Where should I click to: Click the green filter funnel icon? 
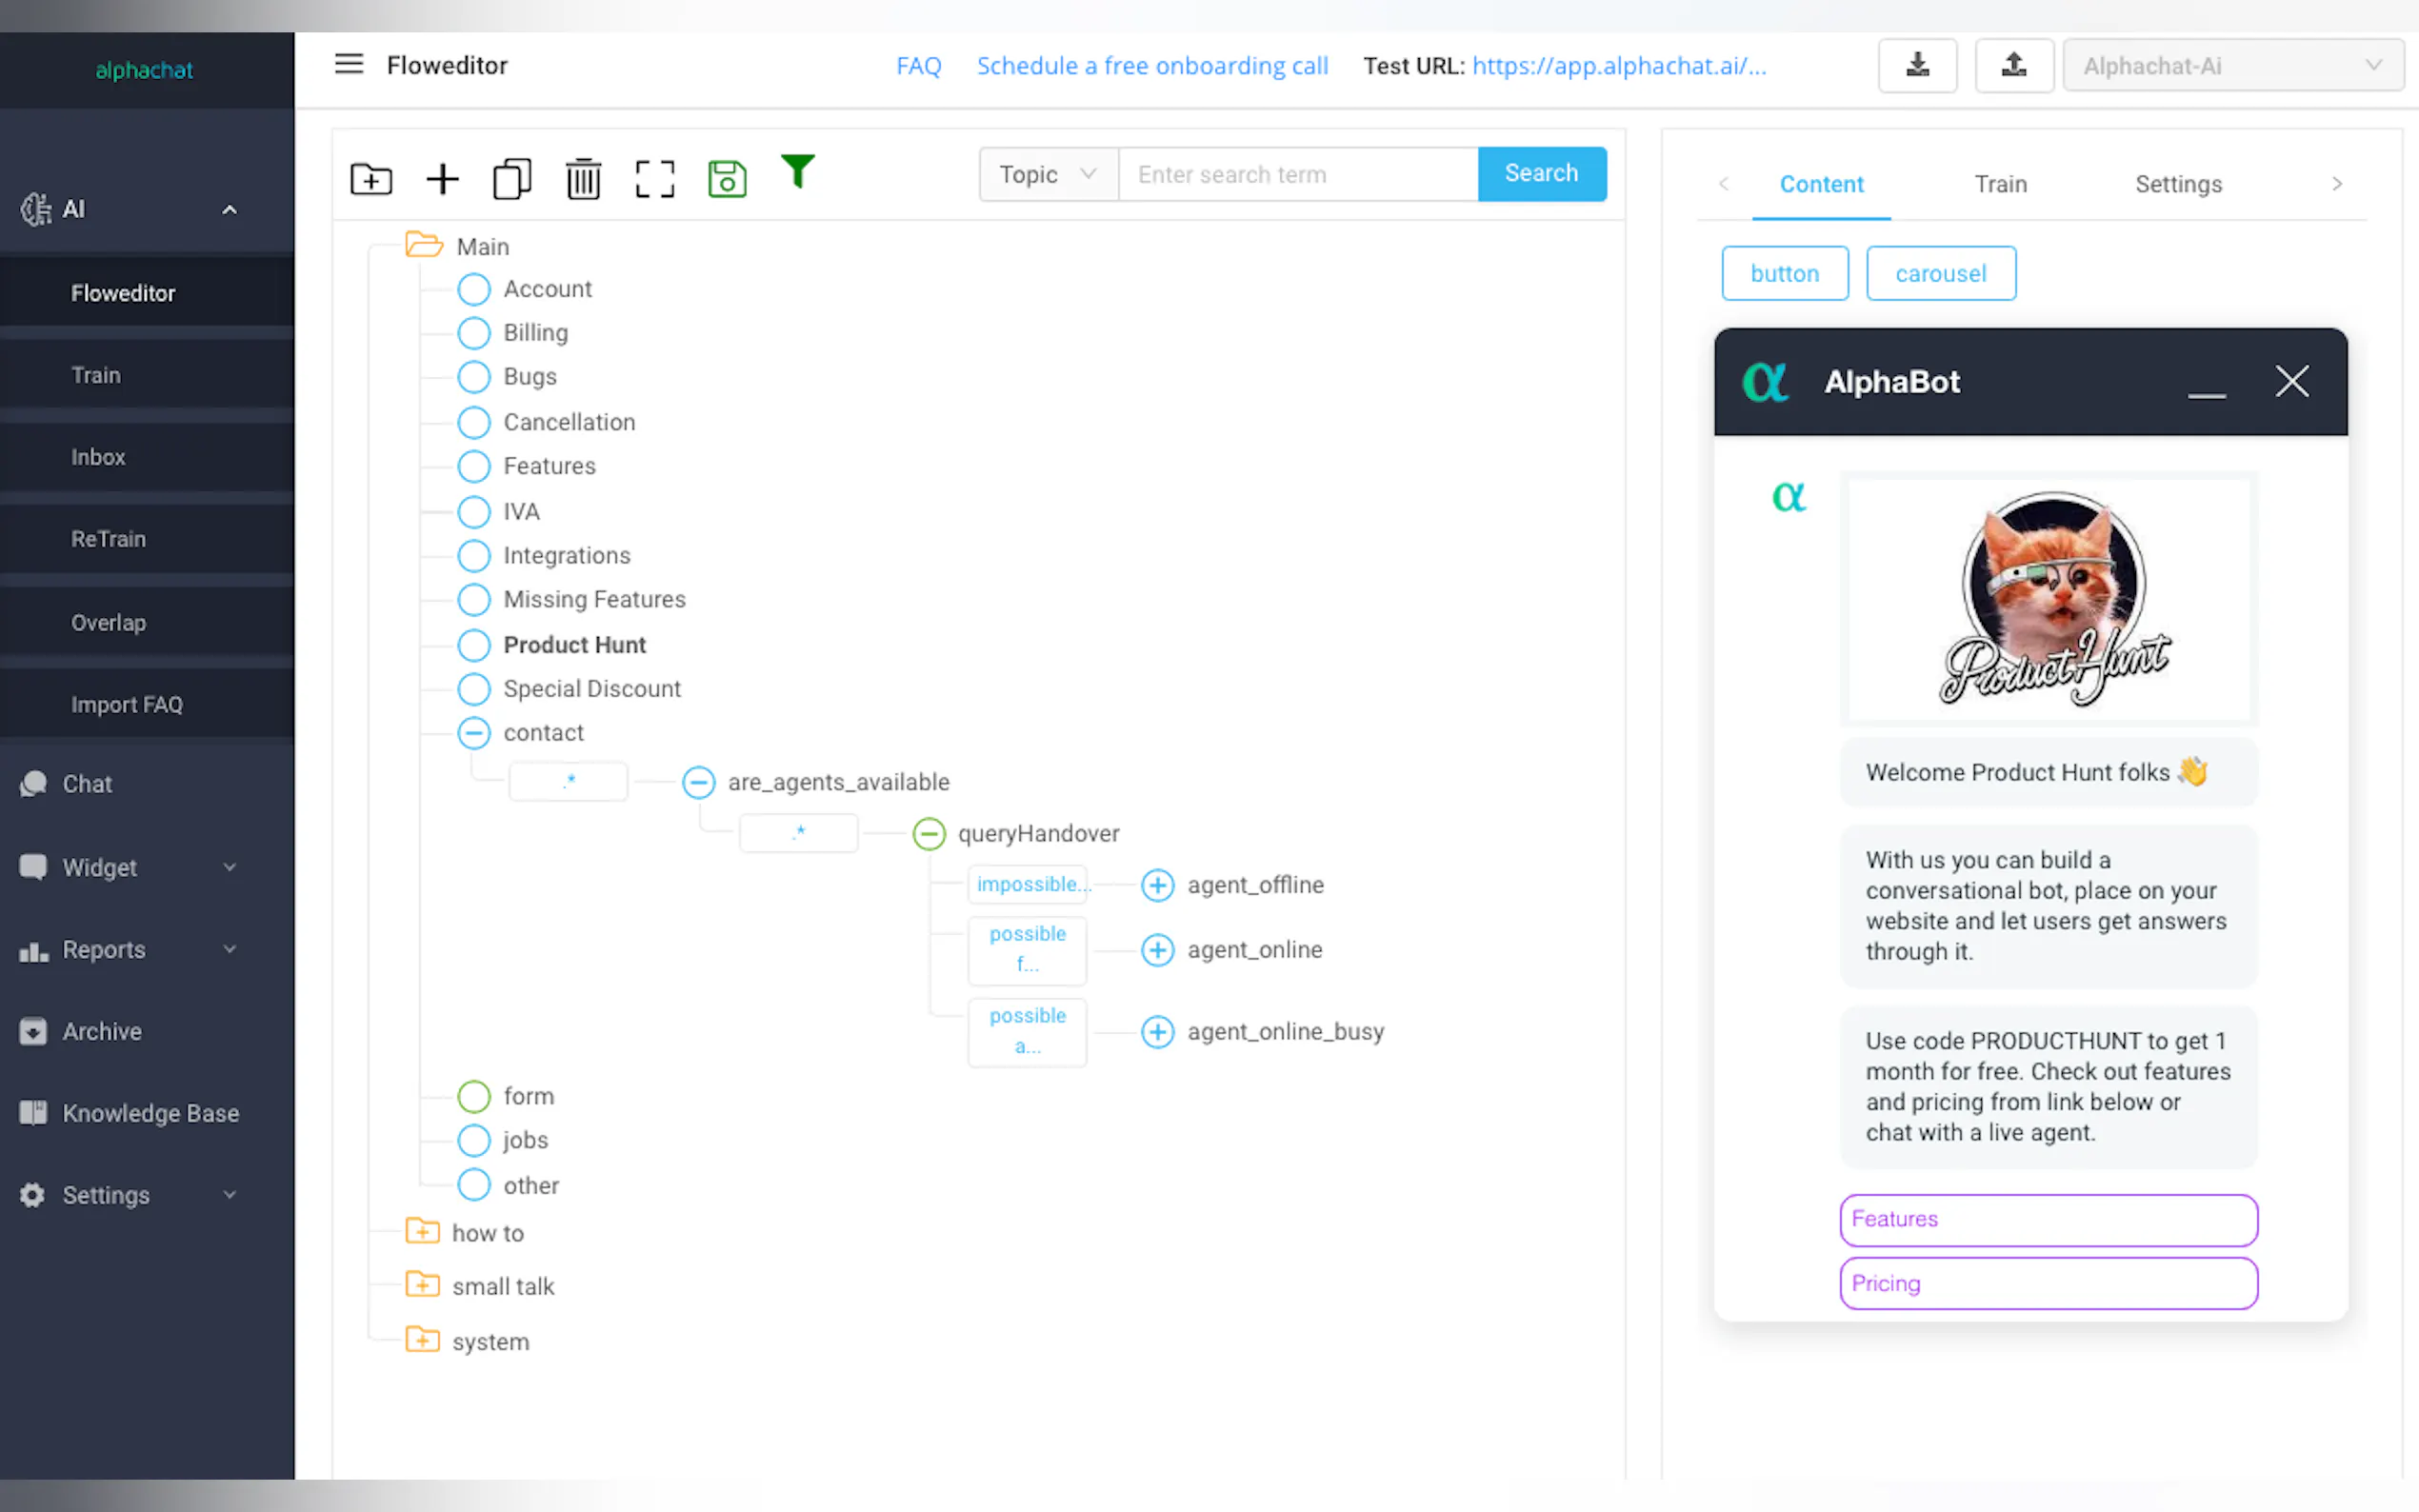[797, 172]
